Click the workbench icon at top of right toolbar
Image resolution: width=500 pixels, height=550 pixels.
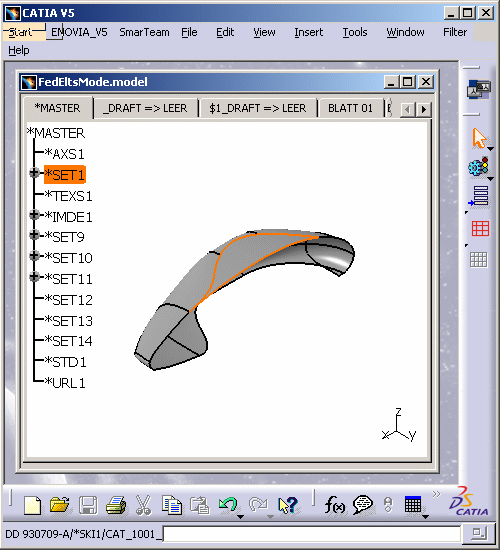pos(479,89)
